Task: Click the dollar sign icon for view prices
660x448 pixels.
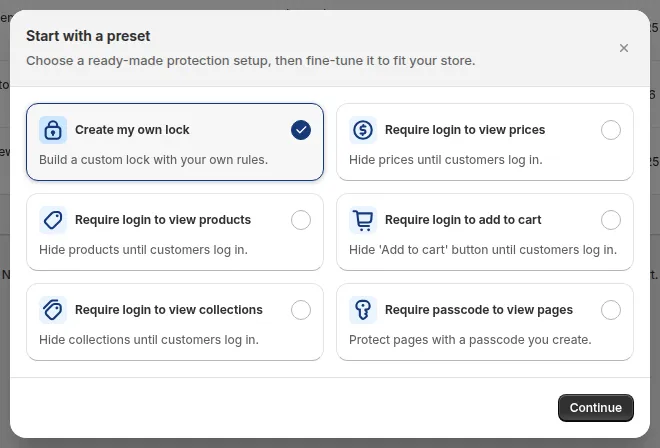Action: (x=363, y=130)
